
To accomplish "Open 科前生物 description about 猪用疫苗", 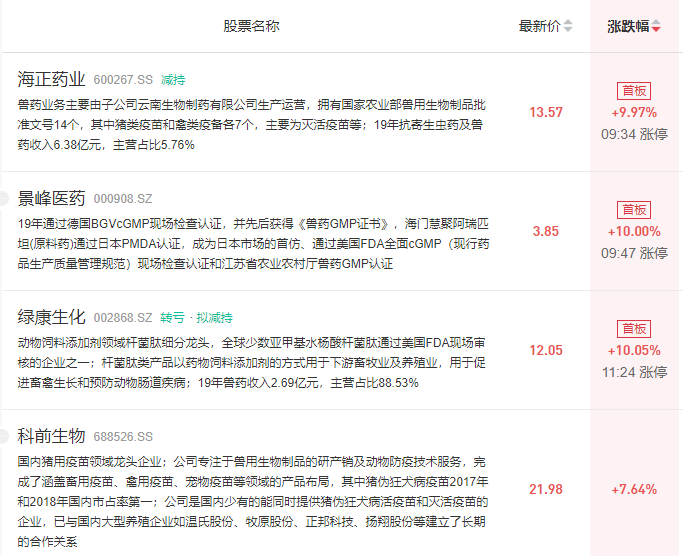I will tap(253, 502).
